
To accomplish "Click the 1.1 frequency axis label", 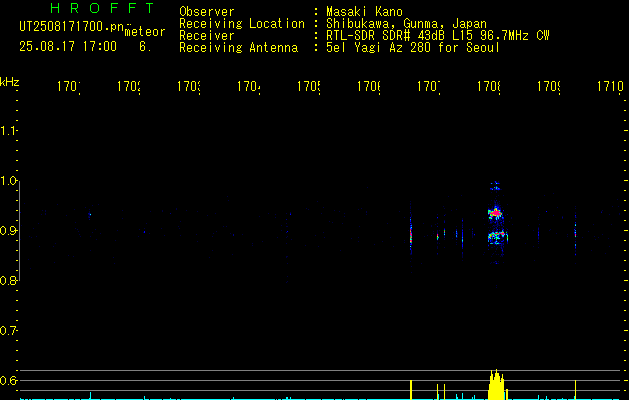I will [x=8, y=130].
